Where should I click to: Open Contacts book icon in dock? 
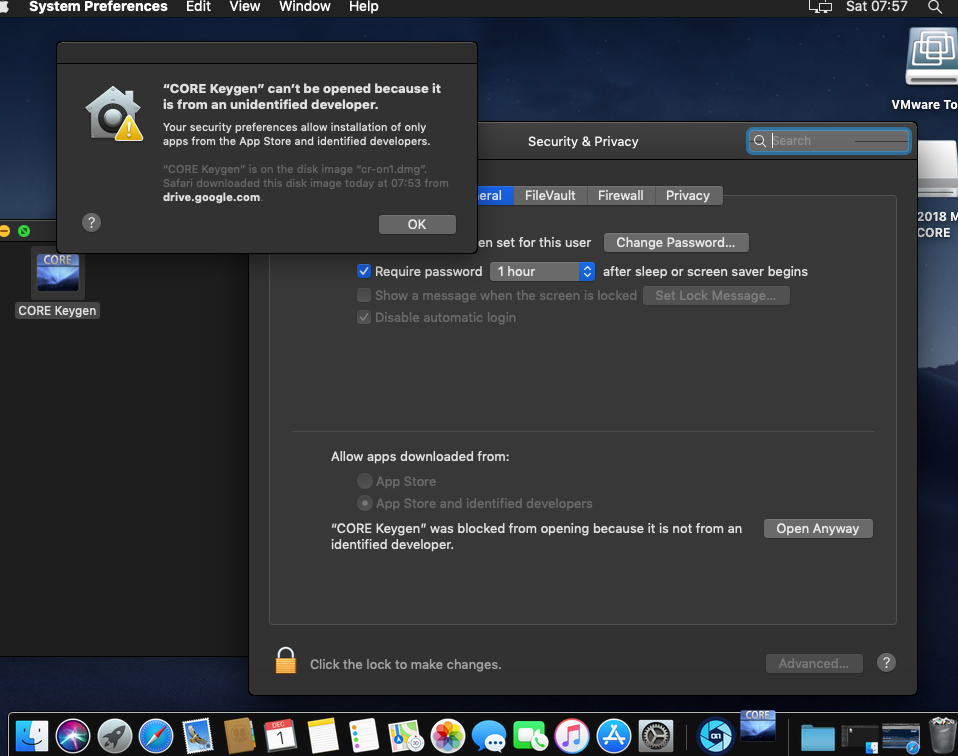point(240,735)
